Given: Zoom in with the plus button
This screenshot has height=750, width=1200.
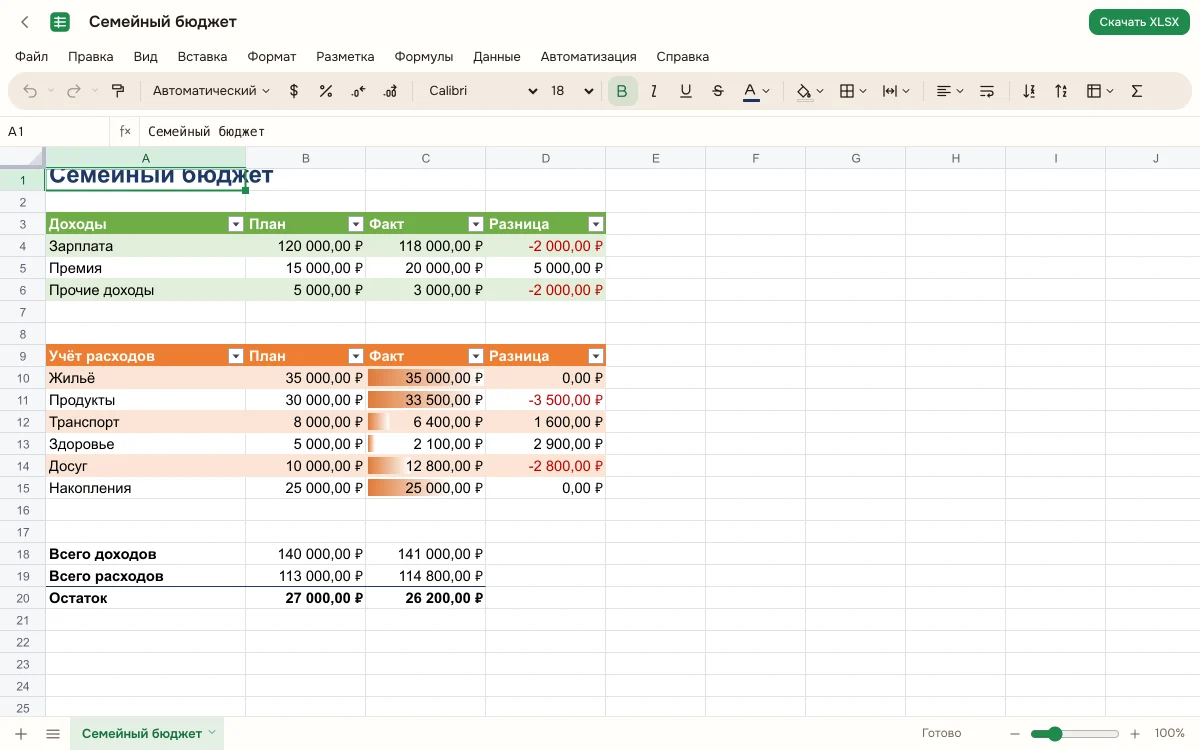Looking at the screenshot, I should pyautogui.click(x=1135, y=734).
